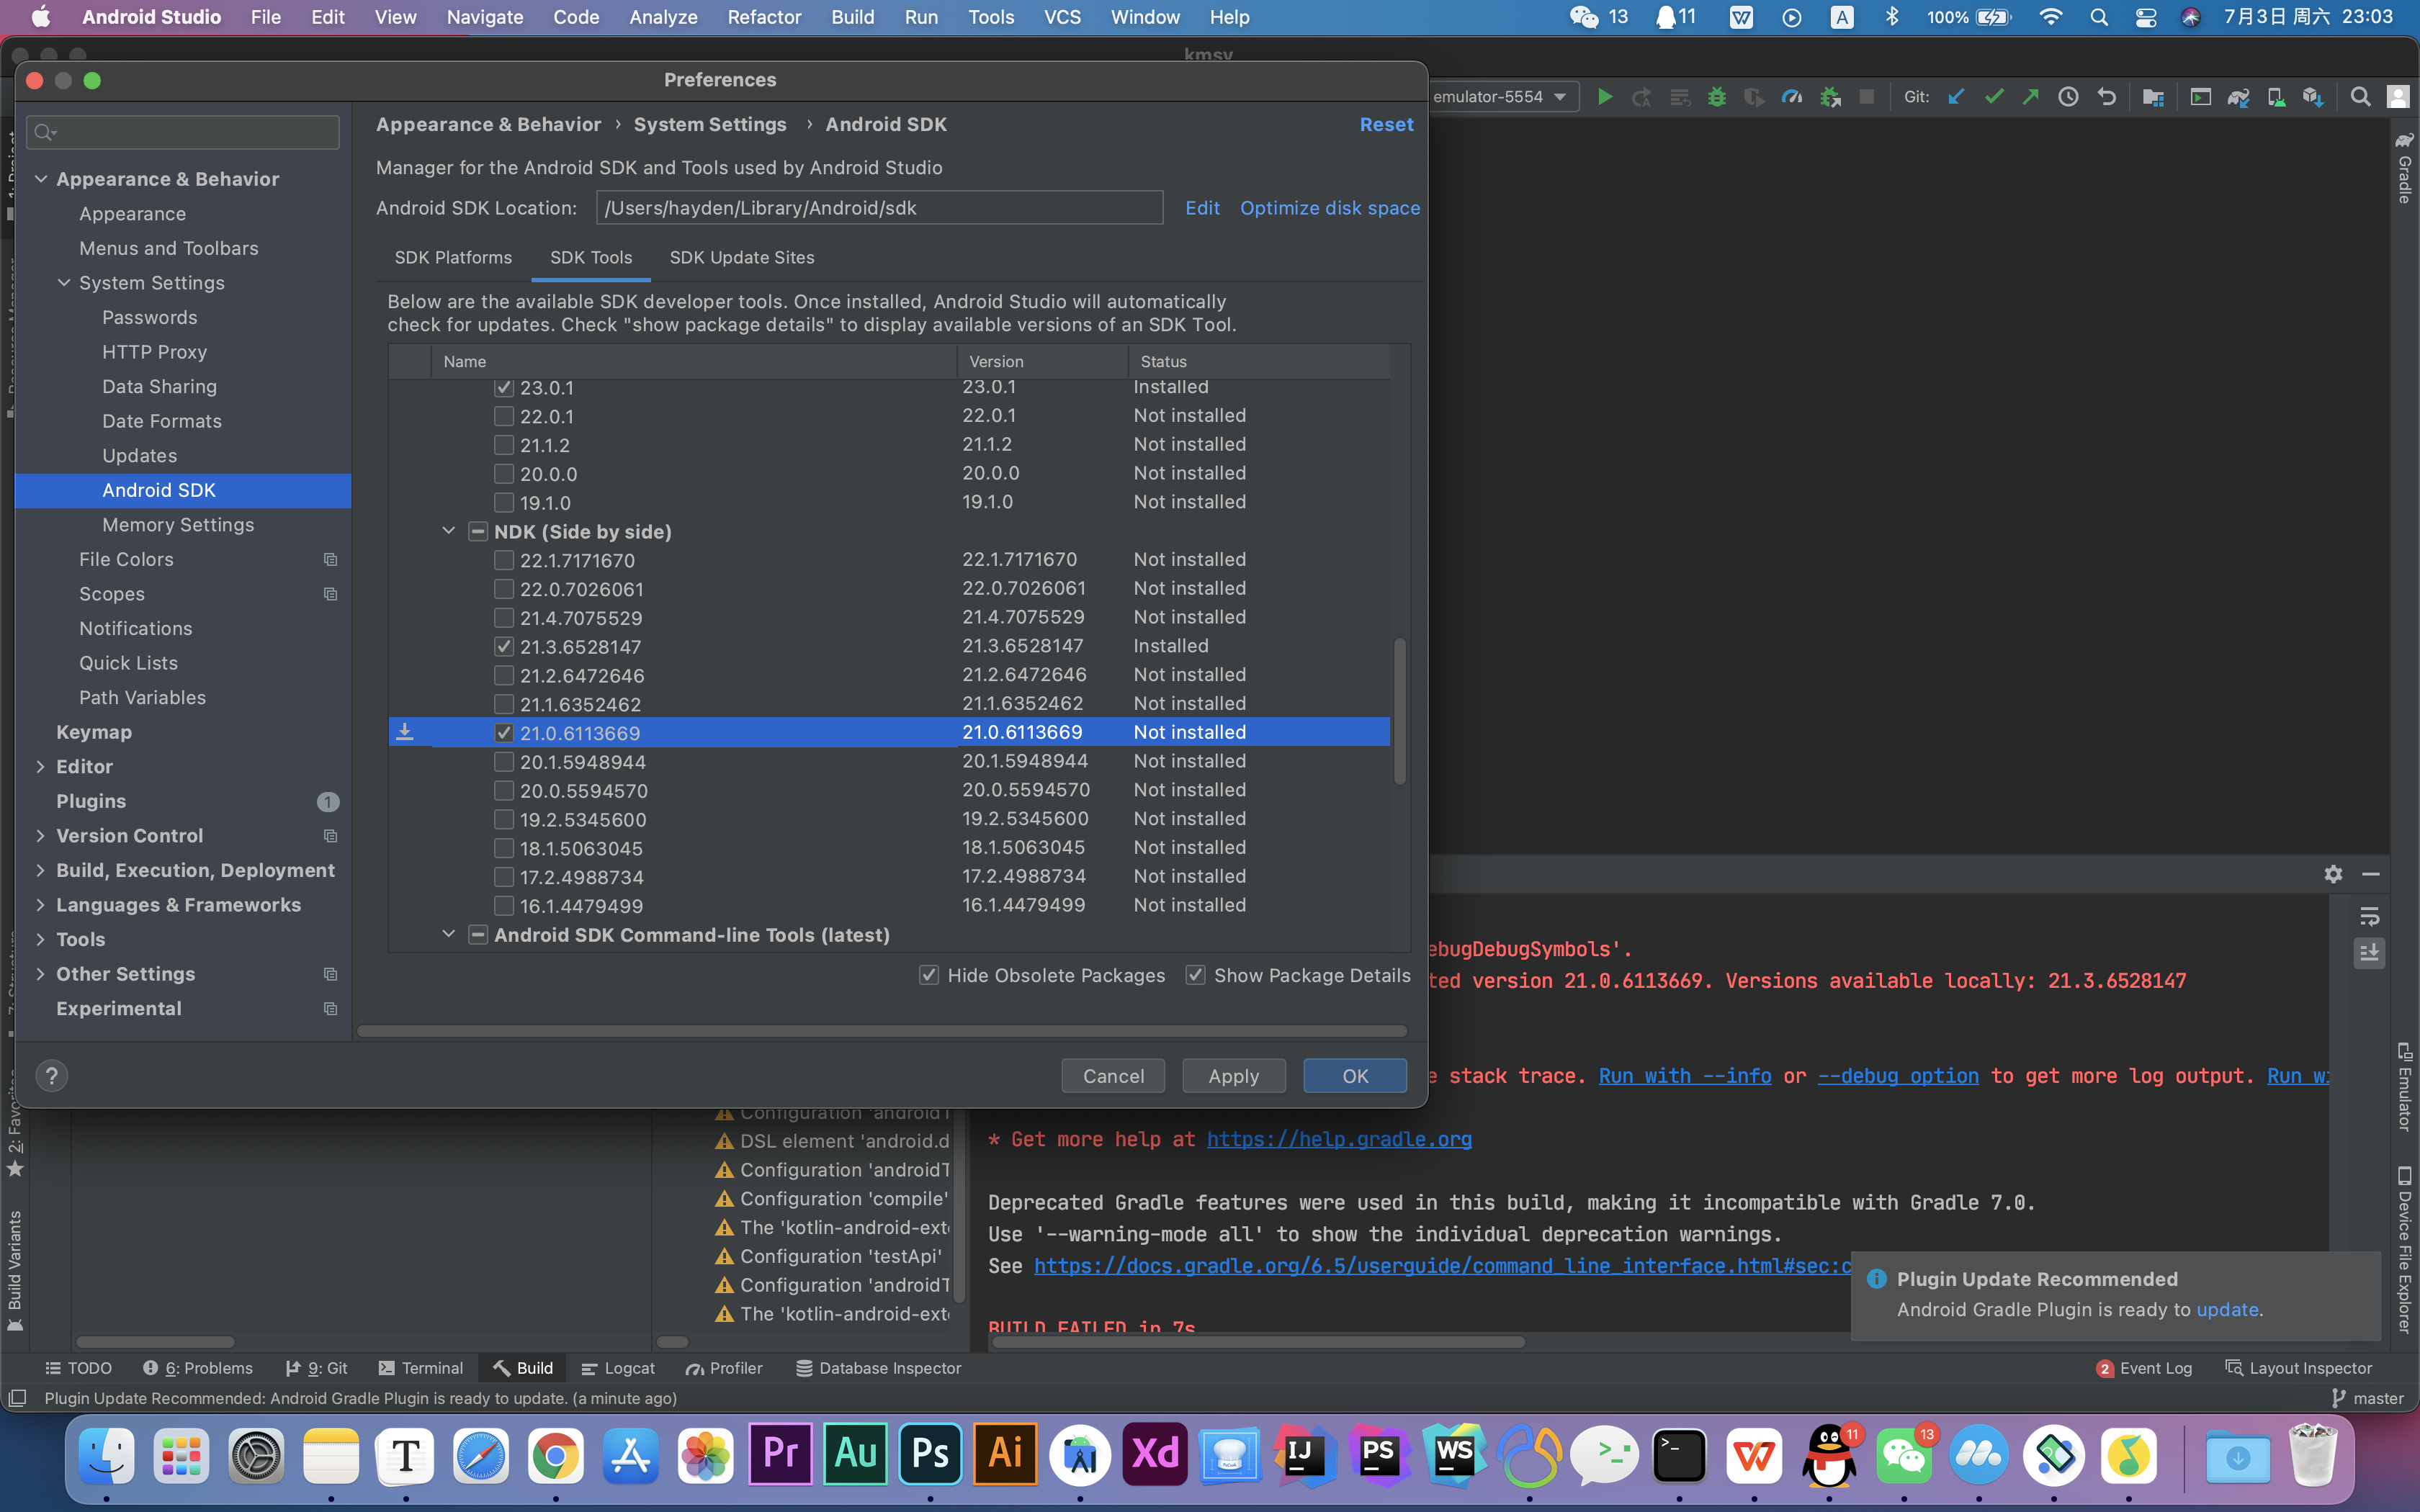The height and width of the screenshot is (1512, 2420).
Task: Check NDK version 22.1.7171670 for installation
Action: [505, 560]
